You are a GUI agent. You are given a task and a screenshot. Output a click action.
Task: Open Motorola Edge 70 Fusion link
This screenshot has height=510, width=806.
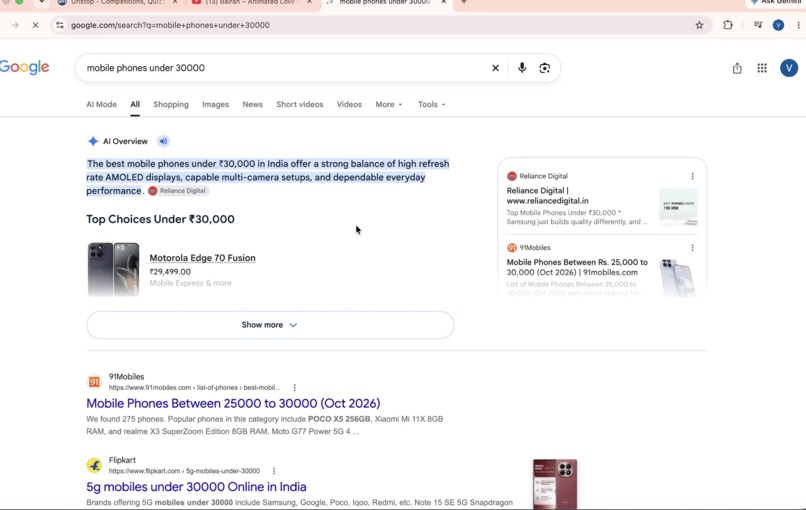click(x=202, y=258)
